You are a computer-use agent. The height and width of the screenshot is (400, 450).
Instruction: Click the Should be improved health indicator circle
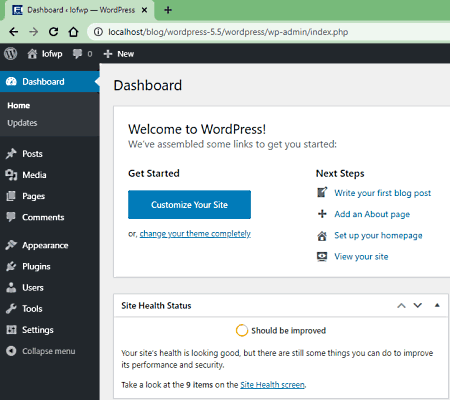tap(242, 330)
